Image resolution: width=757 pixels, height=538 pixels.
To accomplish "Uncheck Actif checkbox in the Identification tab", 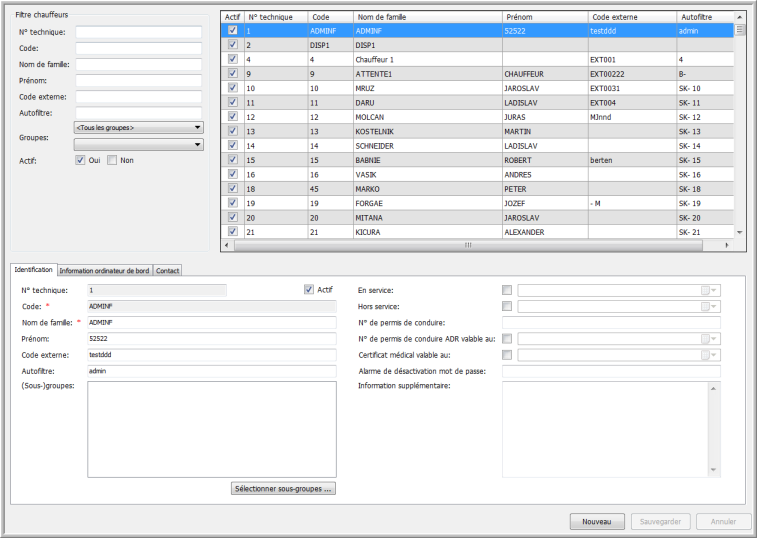I will coord(309,290).
